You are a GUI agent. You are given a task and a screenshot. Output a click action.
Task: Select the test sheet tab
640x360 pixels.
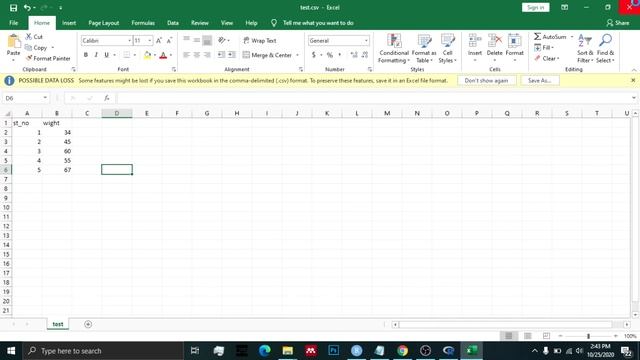click(58, 324)
